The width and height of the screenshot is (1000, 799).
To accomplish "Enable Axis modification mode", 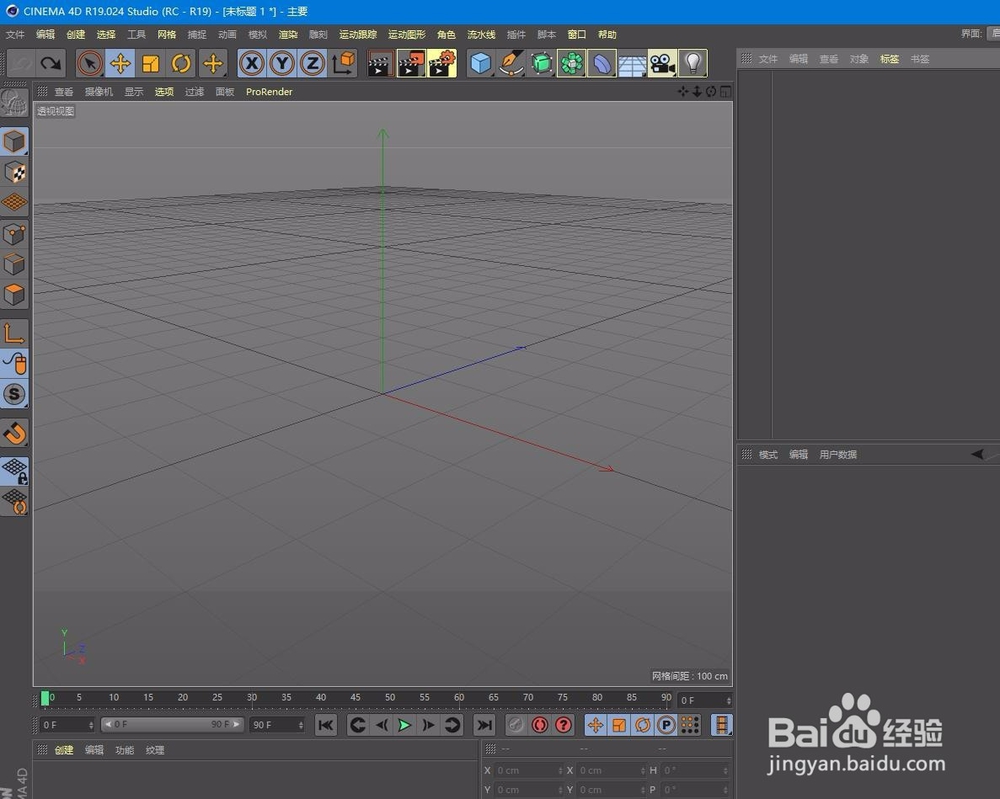I will click(14, 334).
